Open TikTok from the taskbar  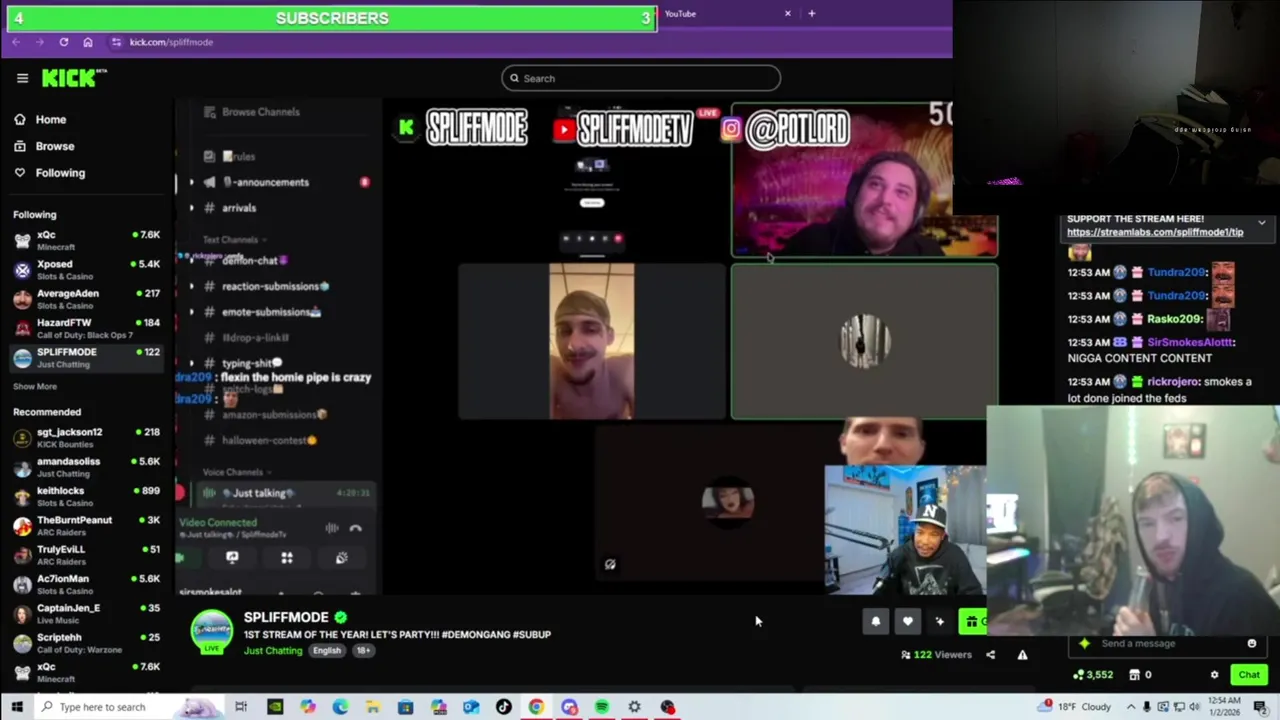[x=504, y=707]
